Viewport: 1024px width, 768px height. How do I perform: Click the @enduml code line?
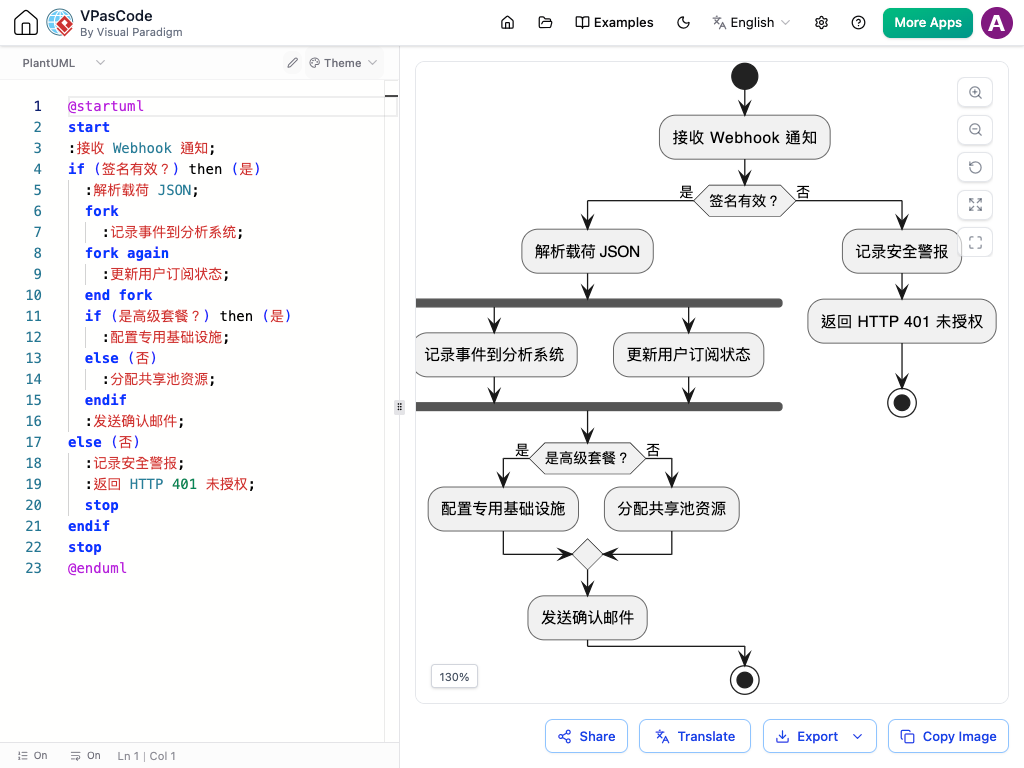click(97, 568)
